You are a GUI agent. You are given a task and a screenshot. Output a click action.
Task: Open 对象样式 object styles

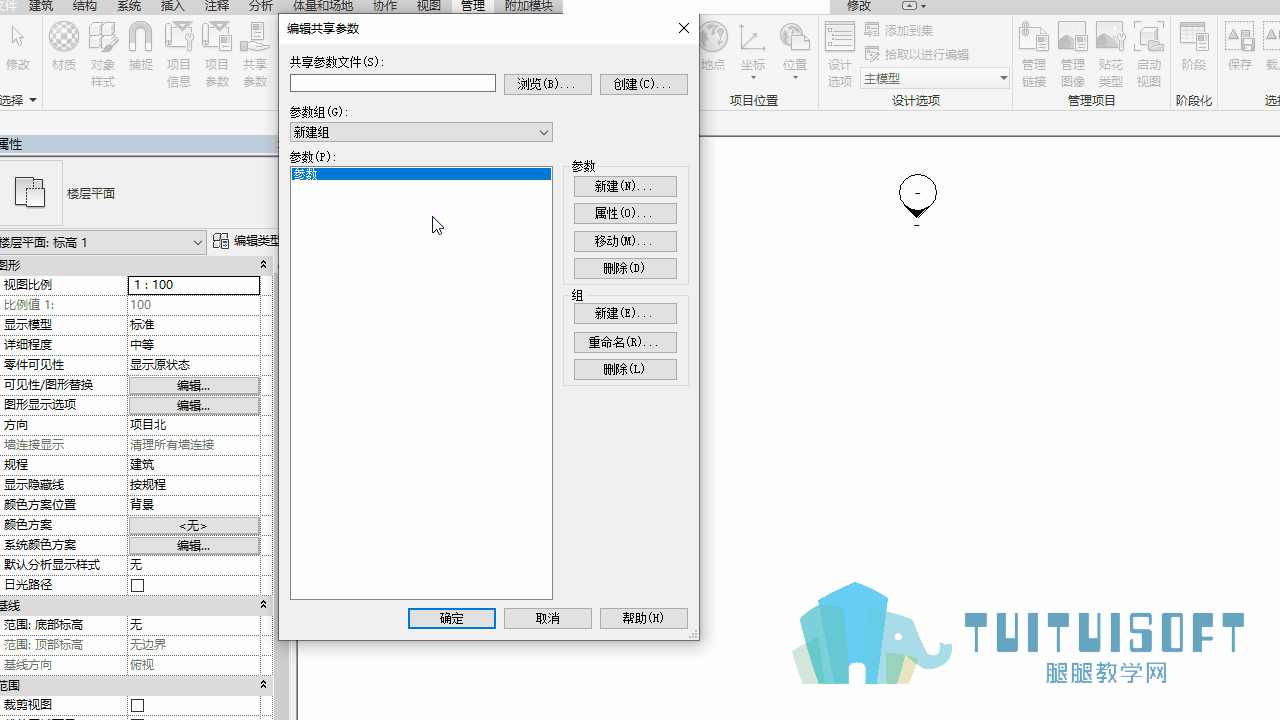click(103, 54)
